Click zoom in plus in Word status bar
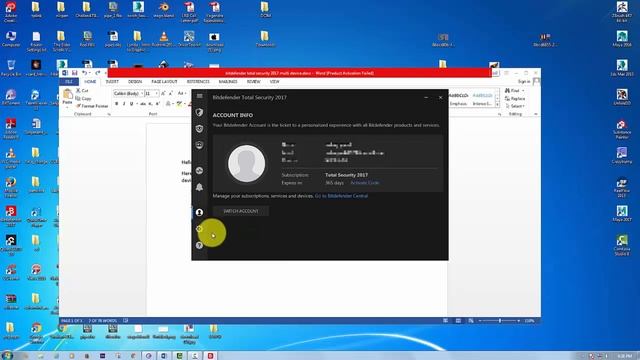 (x=519, y=321)
